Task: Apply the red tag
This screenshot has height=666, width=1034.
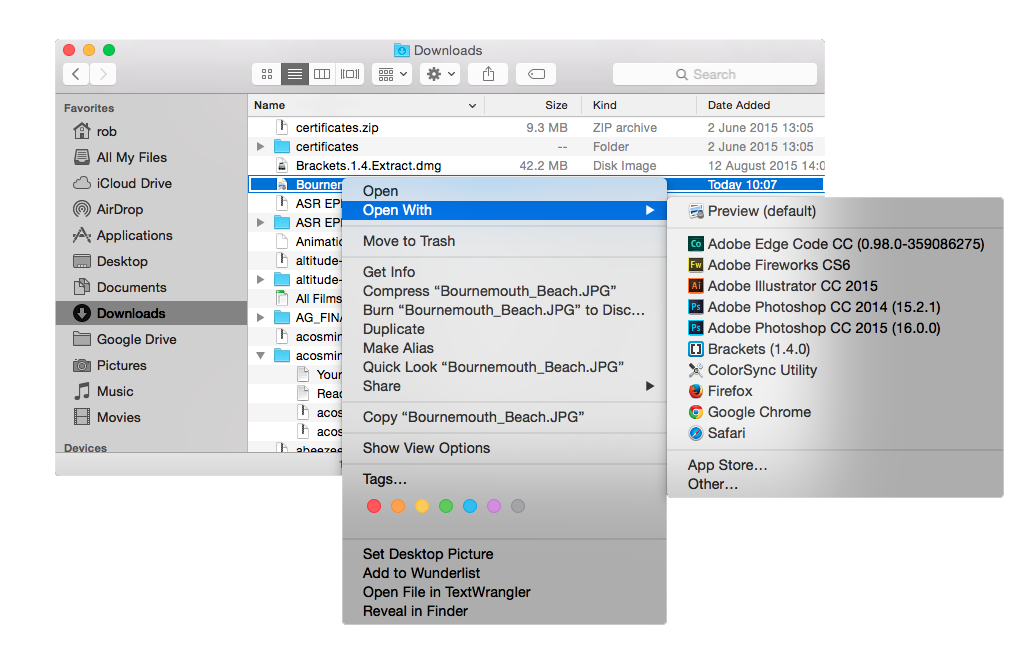Action: tap(374, 506)
